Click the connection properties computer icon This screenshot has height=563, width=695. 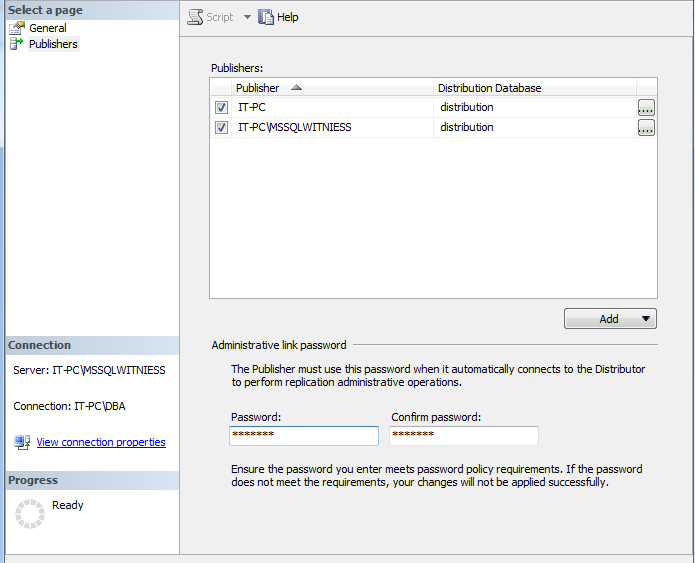(22, 442)
